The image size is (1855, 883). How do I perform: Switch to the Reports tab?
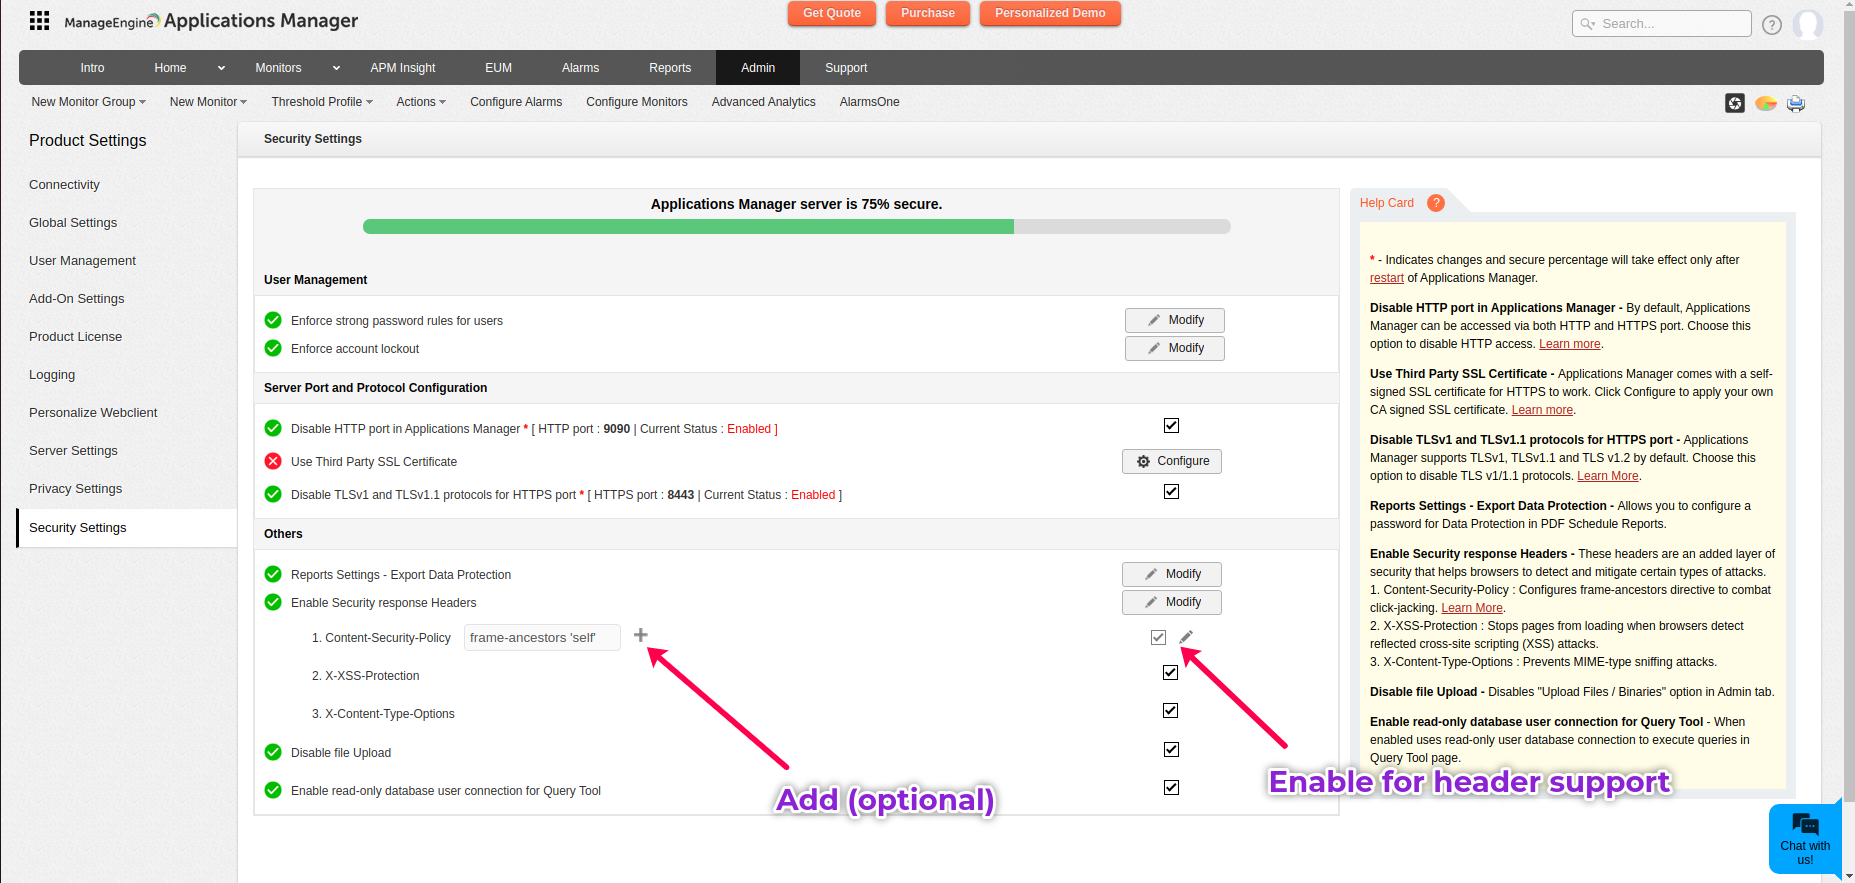click(x=670, y=68)
